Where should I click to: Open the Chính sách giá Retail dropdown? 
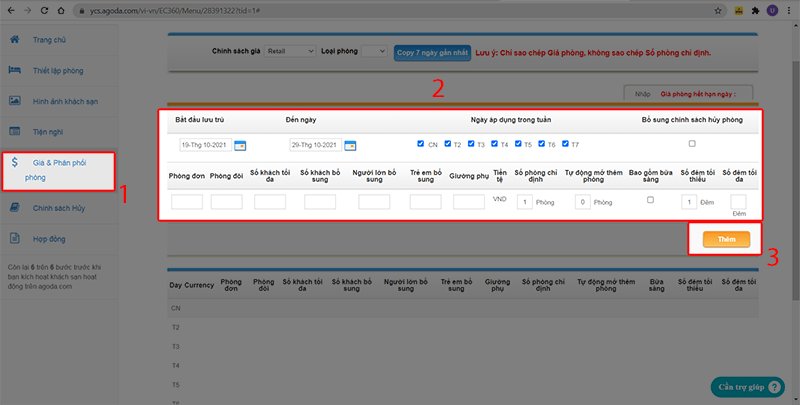coord(291,51)
